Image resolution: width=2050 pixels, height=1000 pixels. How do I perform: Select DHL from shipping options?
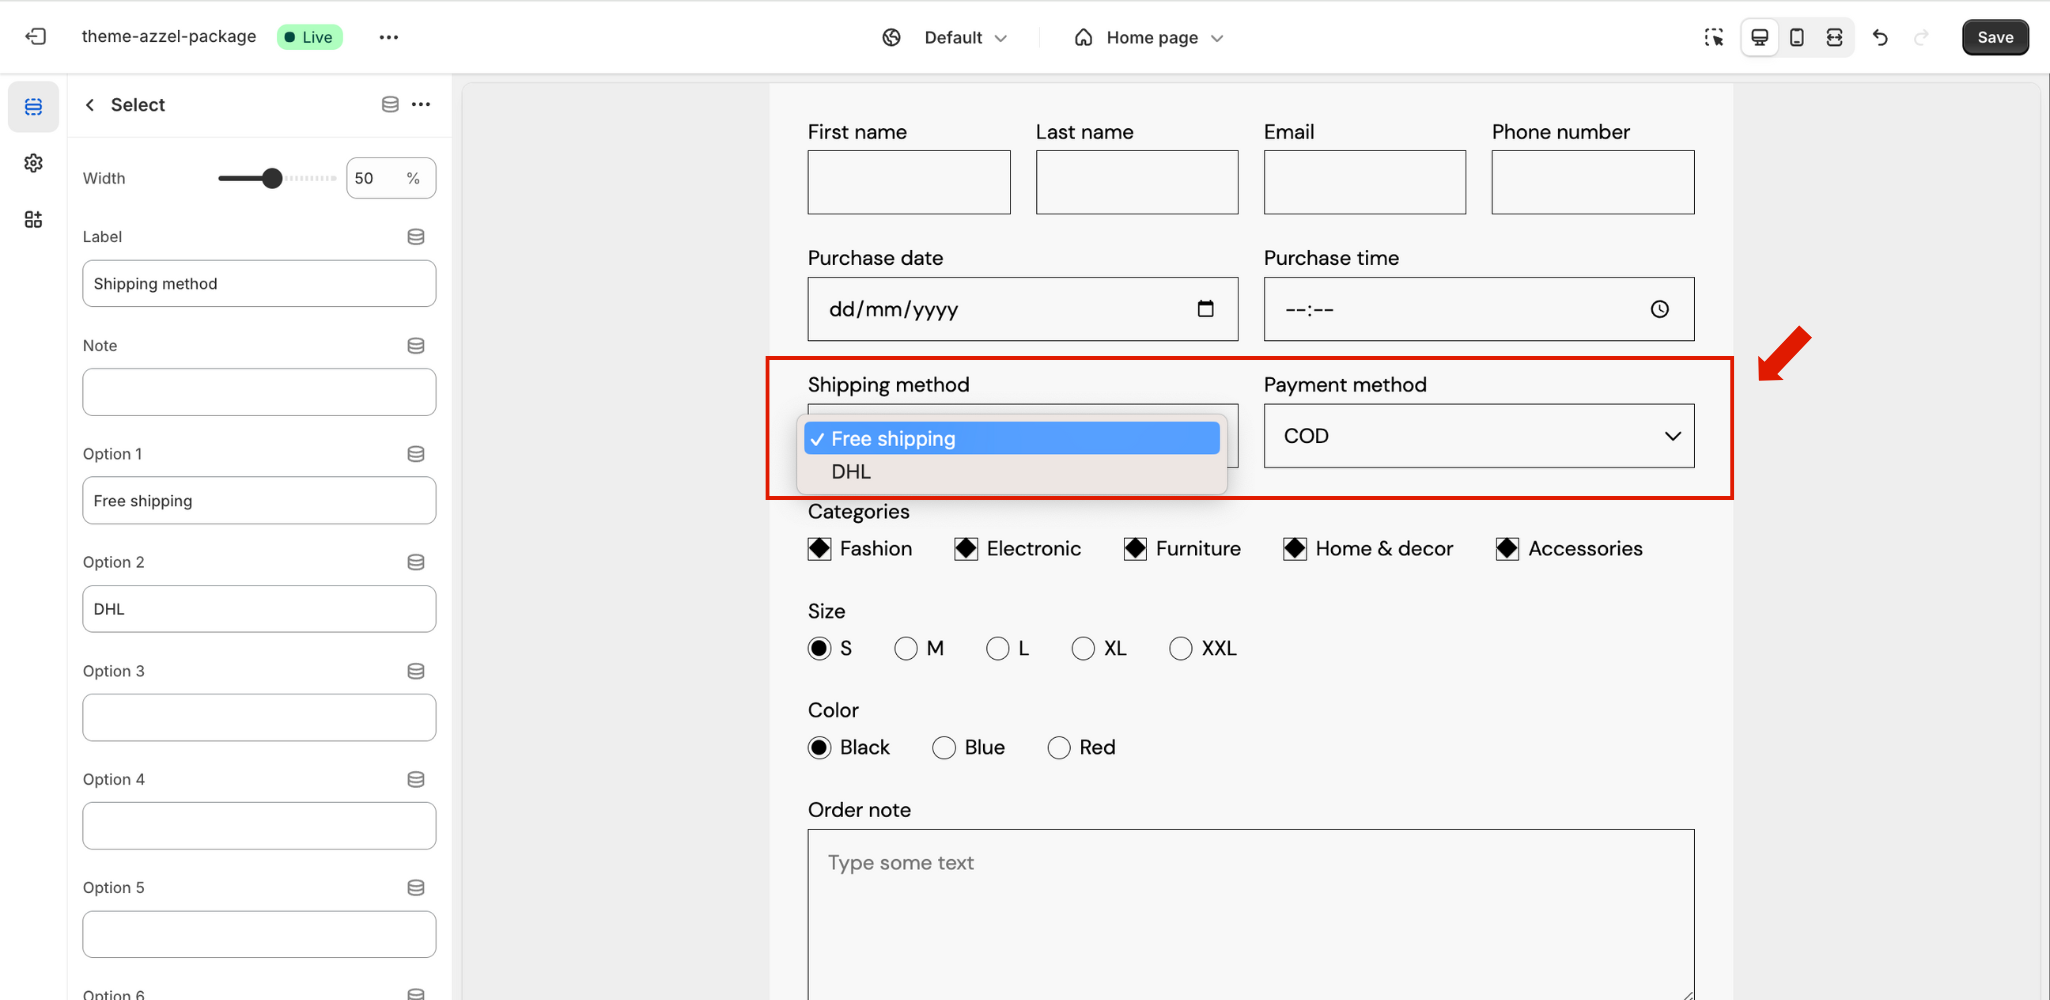852,472
